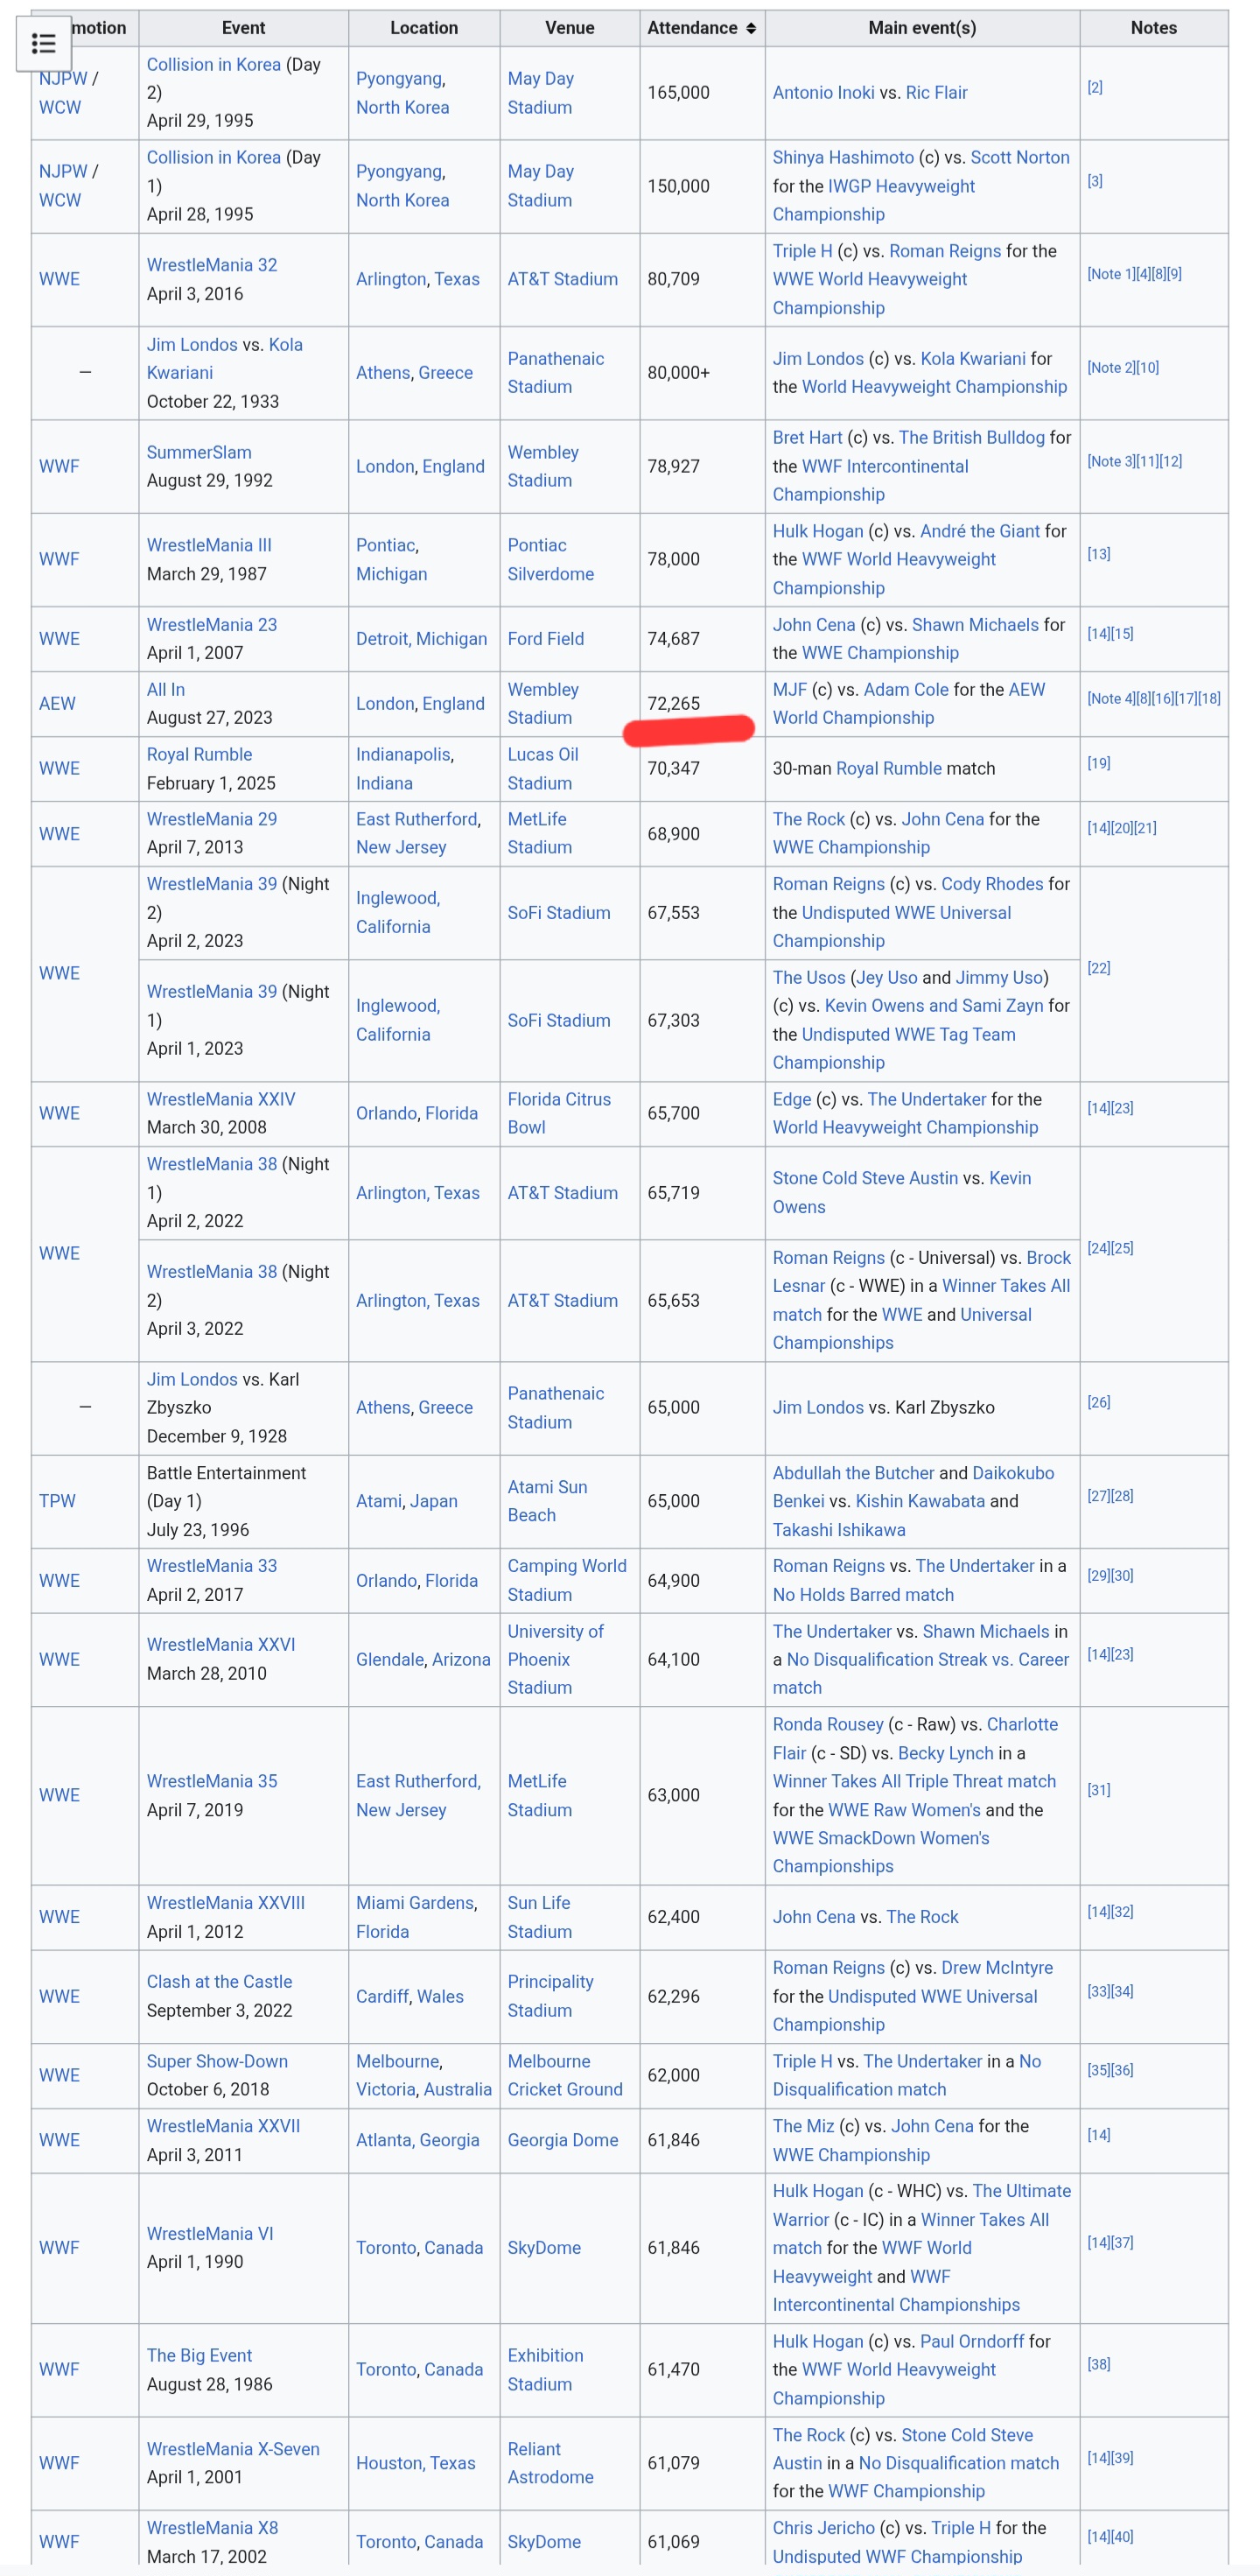
Task: Click AT&T Stadium in WrestleMania 32 row
Action: pos(562,279)
